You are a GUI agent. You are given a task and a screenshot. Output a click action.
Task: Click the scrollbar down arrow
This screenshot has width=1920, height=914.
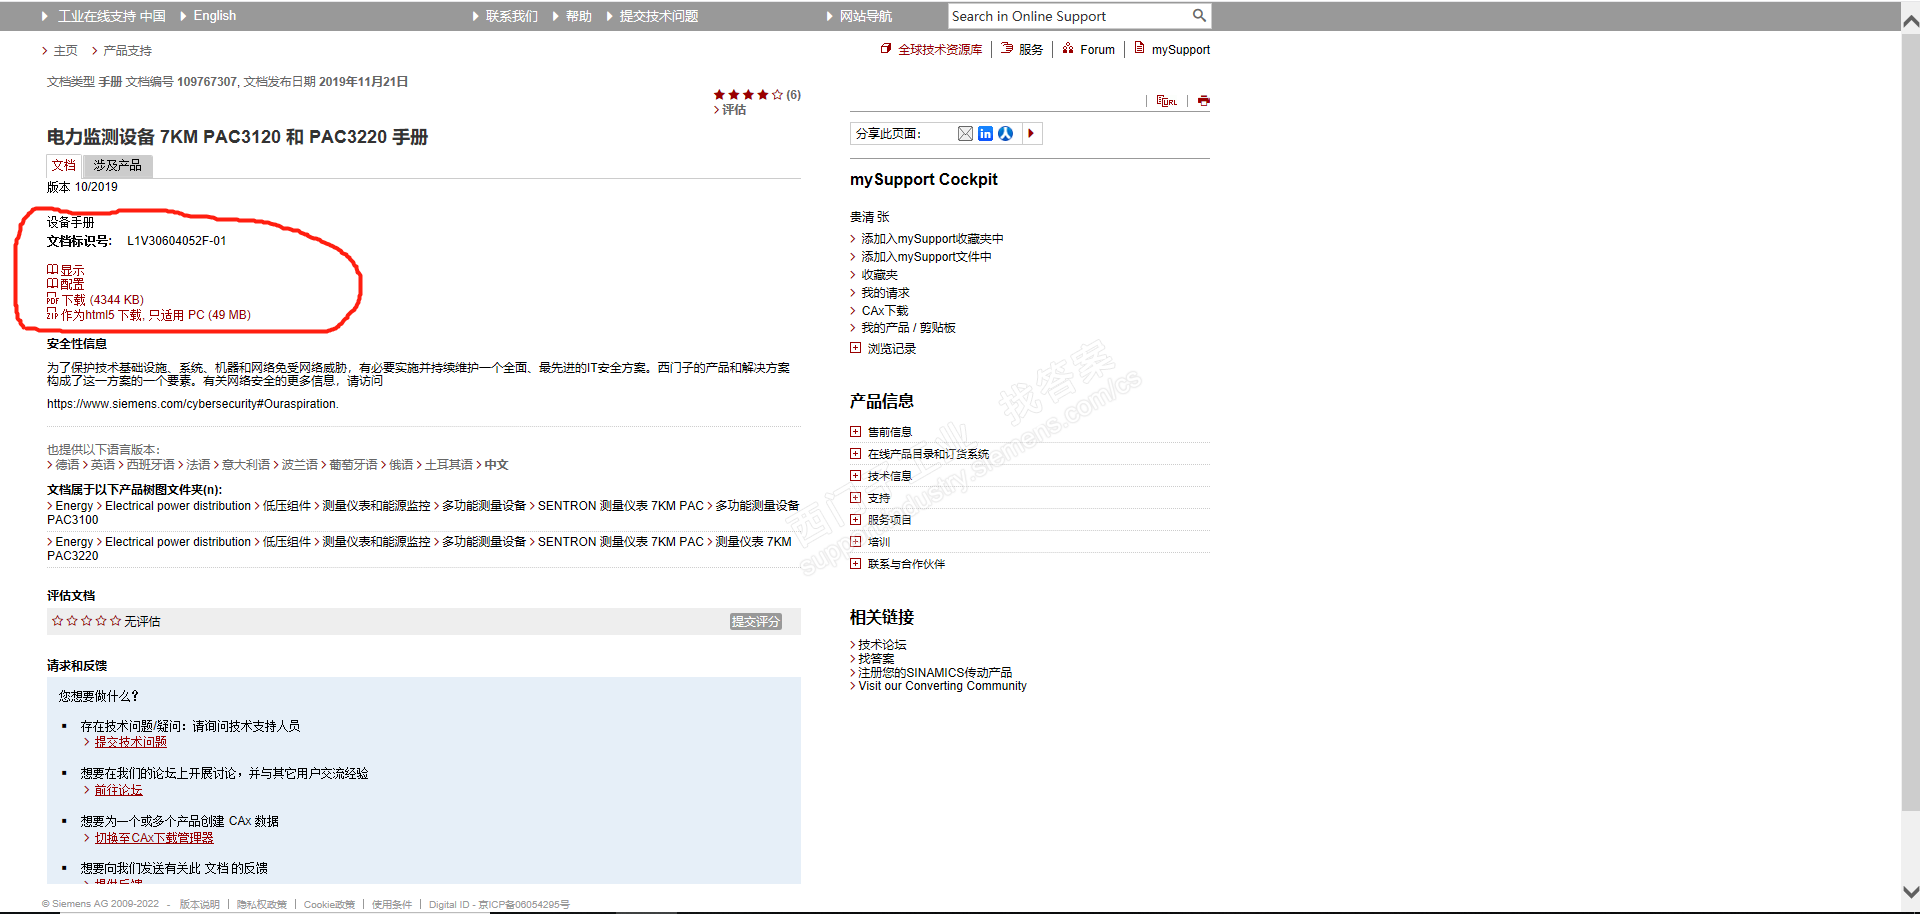(x=1910, y=891)
